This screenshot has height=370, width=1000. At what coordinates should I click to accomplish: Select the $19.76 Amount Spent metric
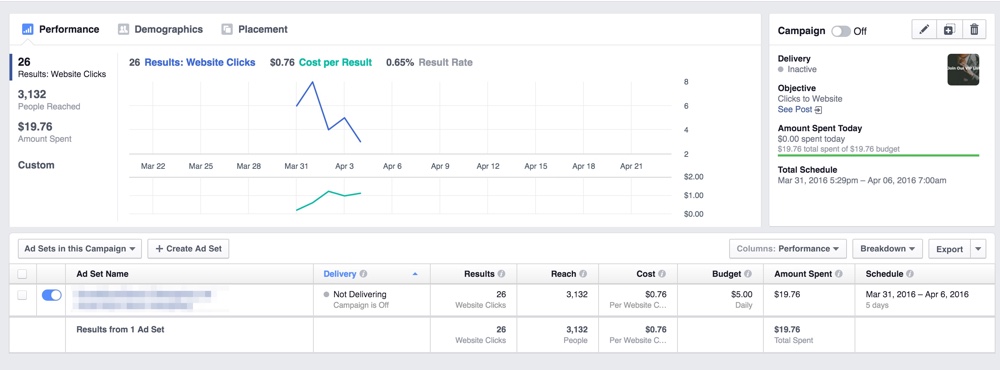tap(45, 132)
